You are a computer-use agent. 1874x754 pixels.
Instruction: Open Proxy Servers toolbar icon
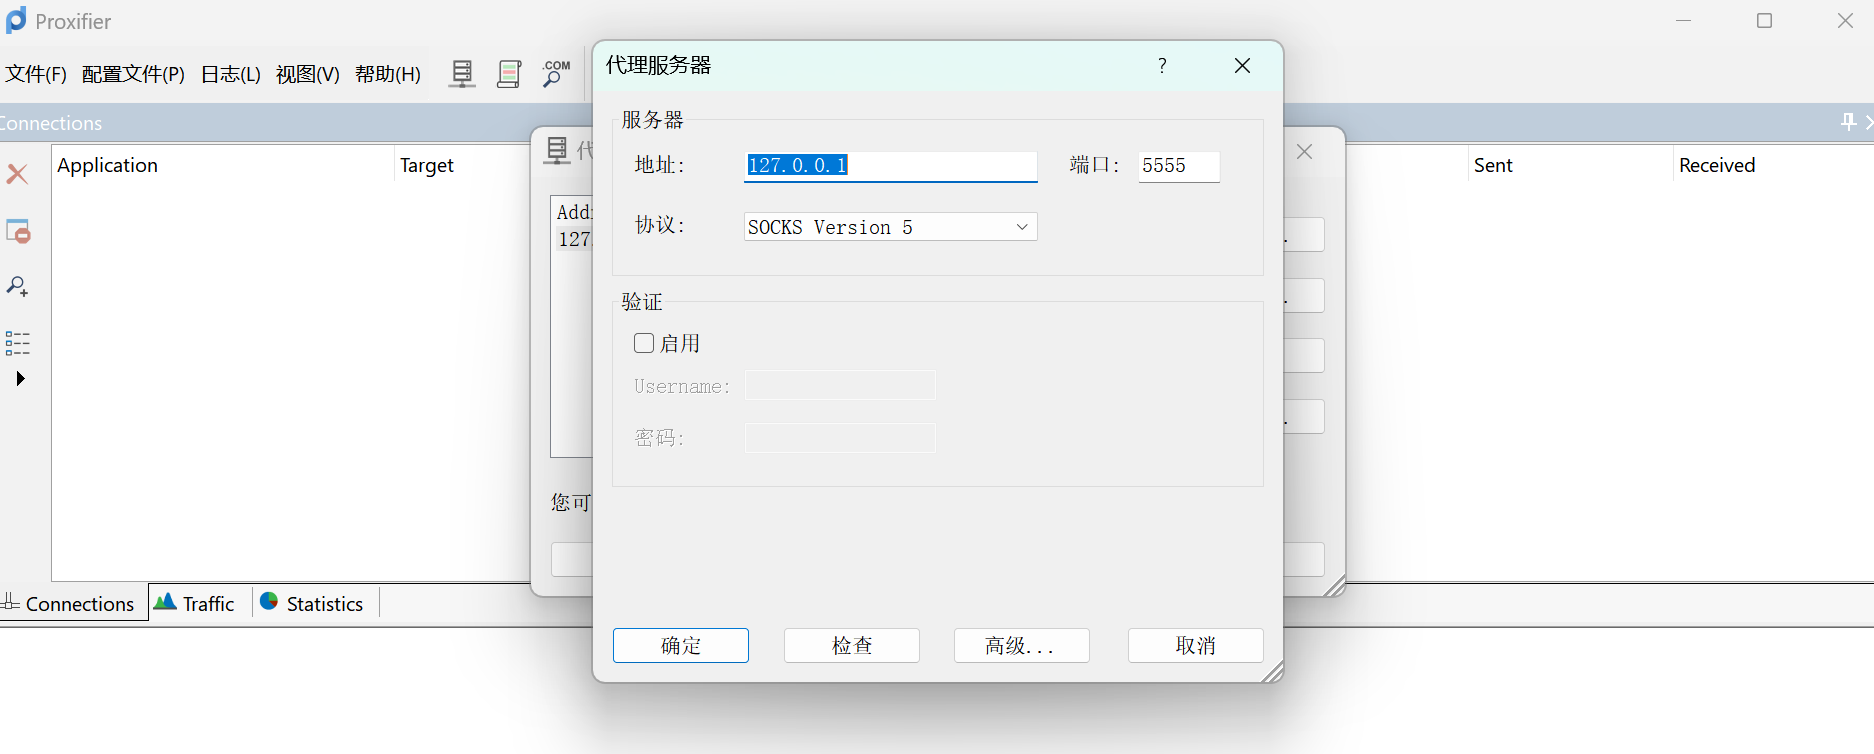[x=461, y=74]
